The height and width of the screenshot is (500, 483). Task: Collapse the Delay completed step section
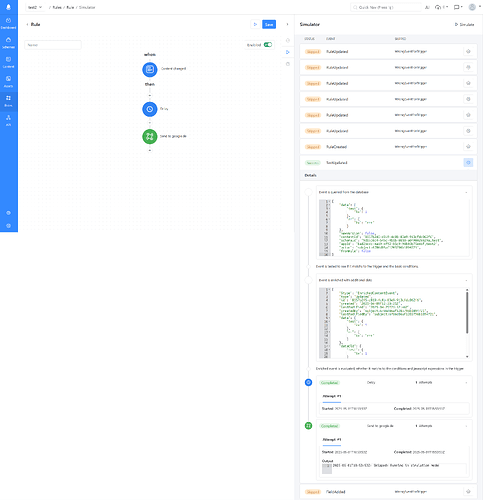(x=466, y=383)
